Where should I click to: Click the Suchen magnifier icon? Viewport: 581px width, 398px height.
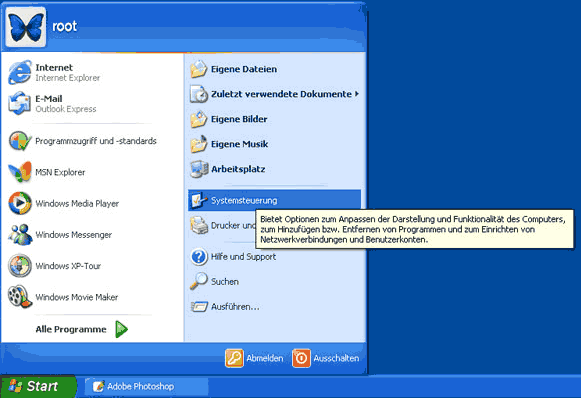[x=199, y=281]
